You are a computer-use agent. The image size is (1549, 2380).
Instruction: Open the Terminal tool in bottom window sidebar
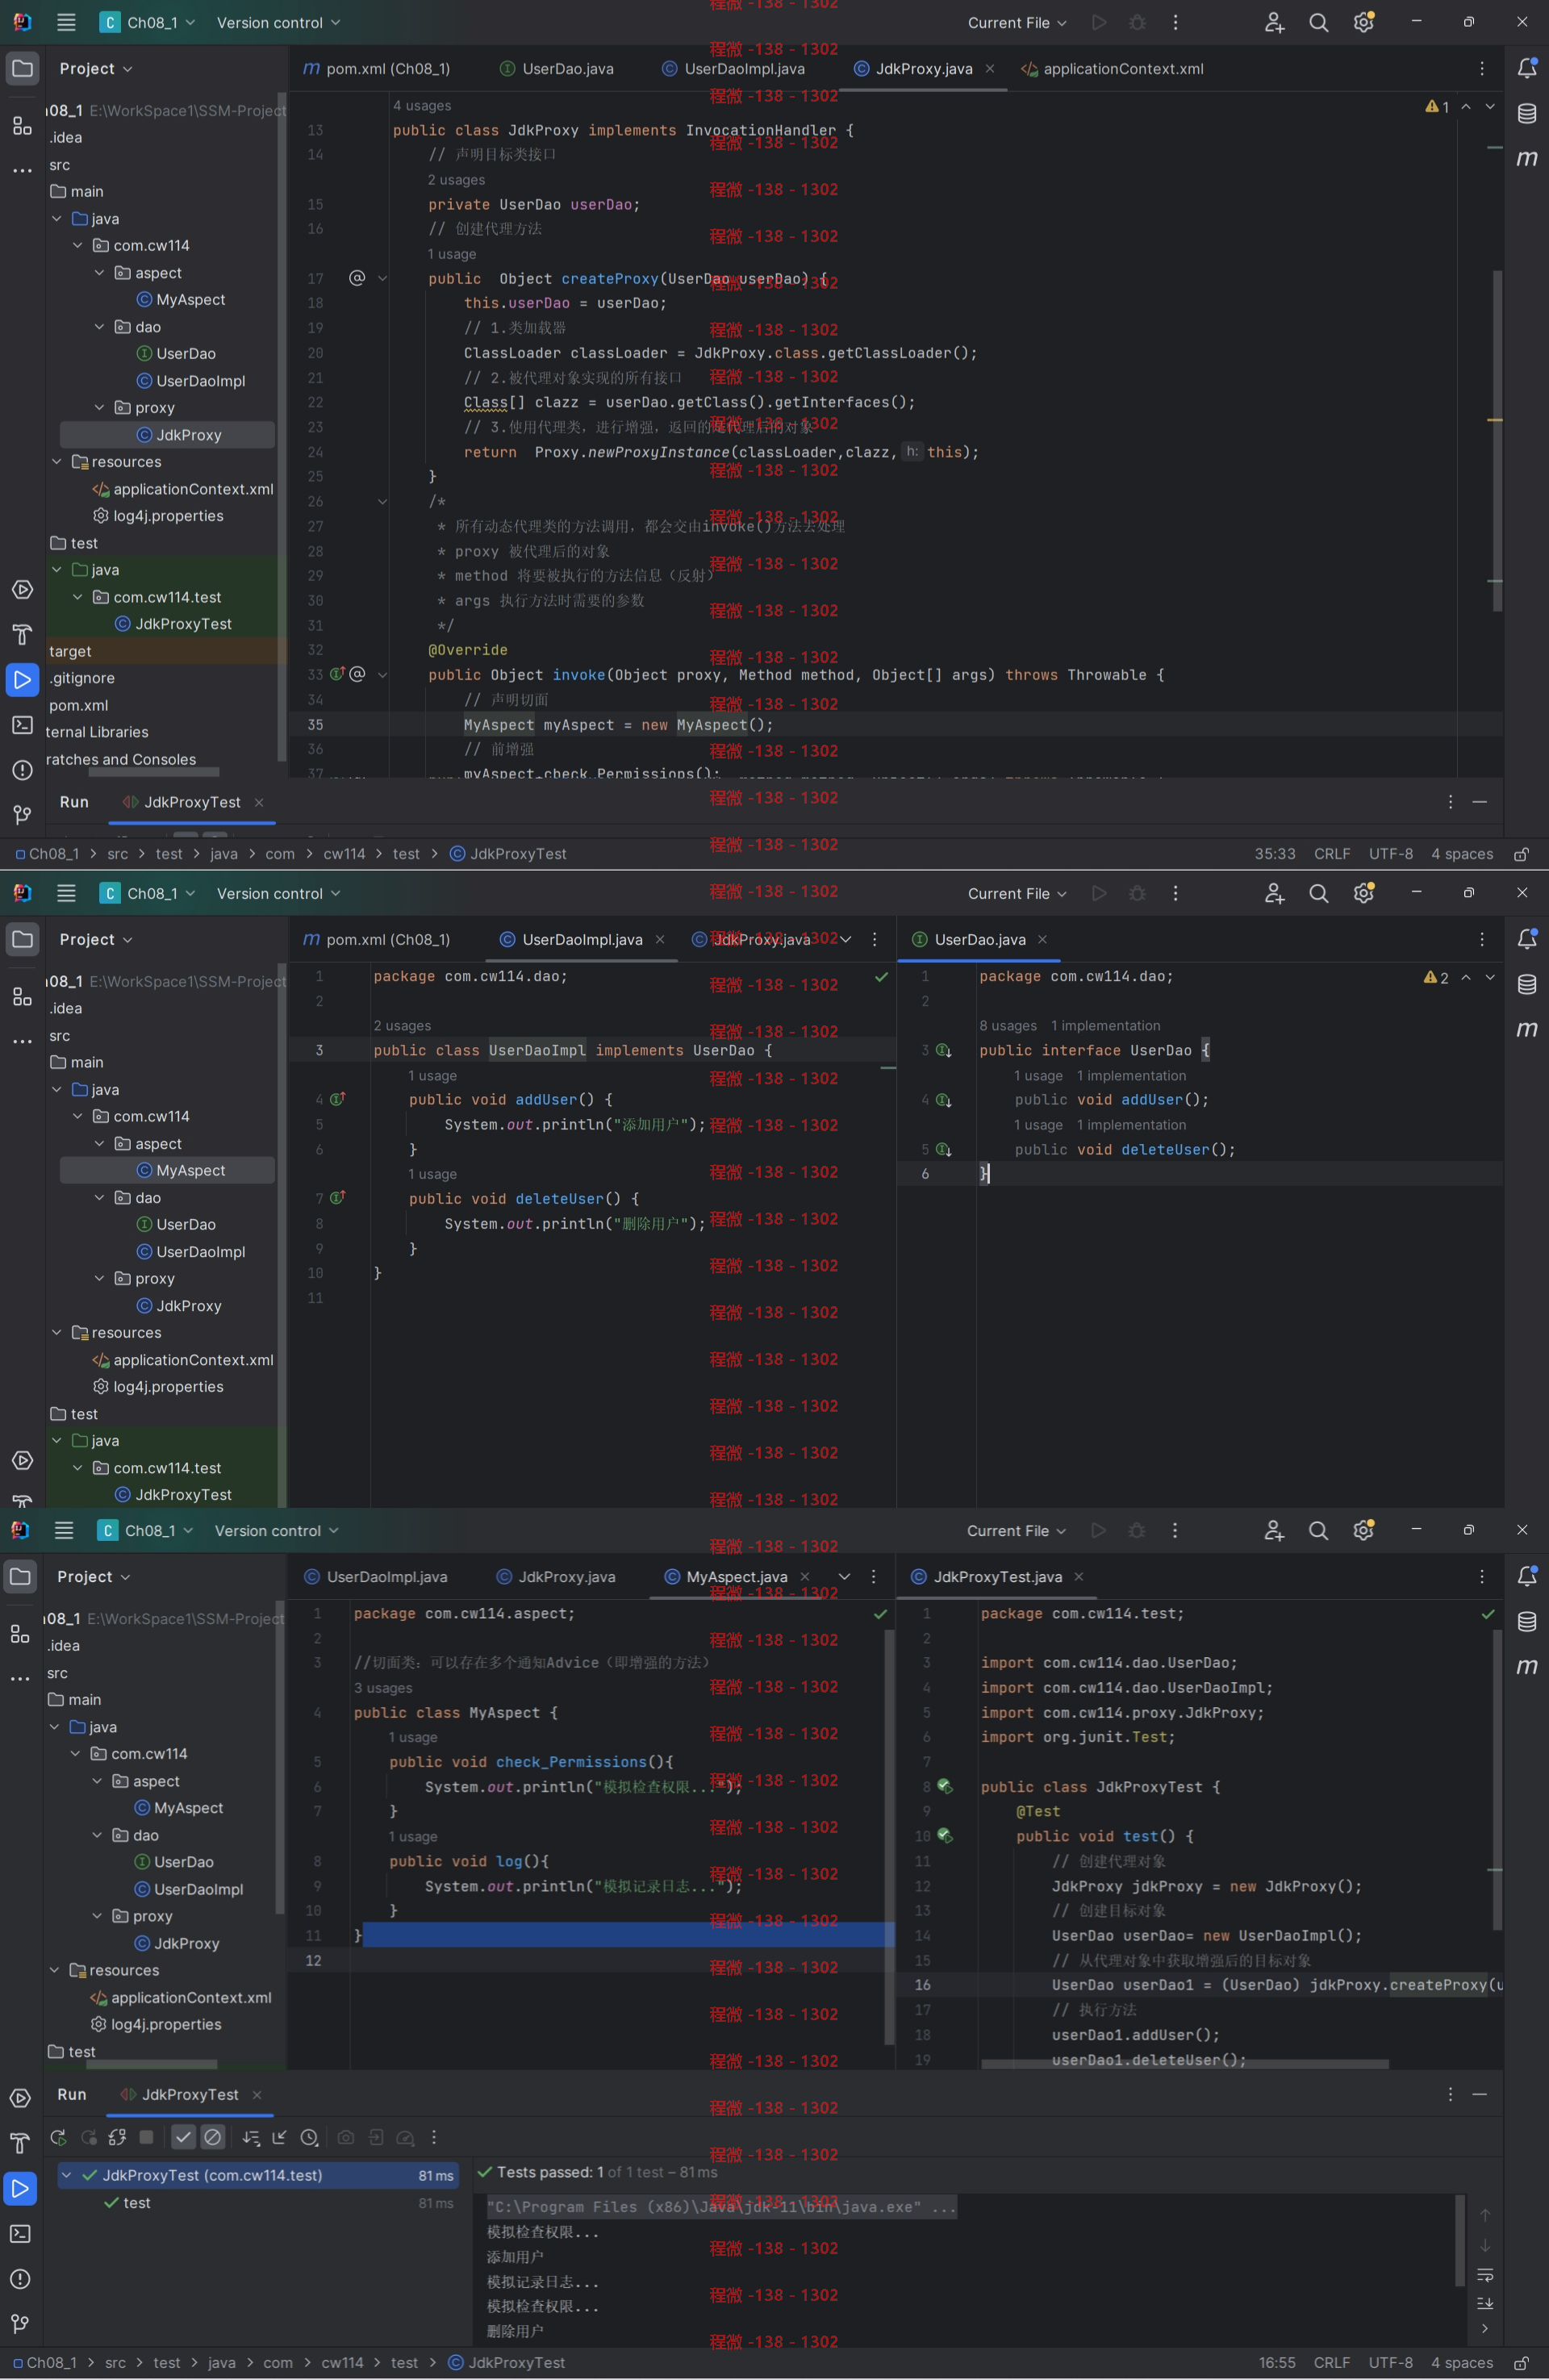[20, 2234]
